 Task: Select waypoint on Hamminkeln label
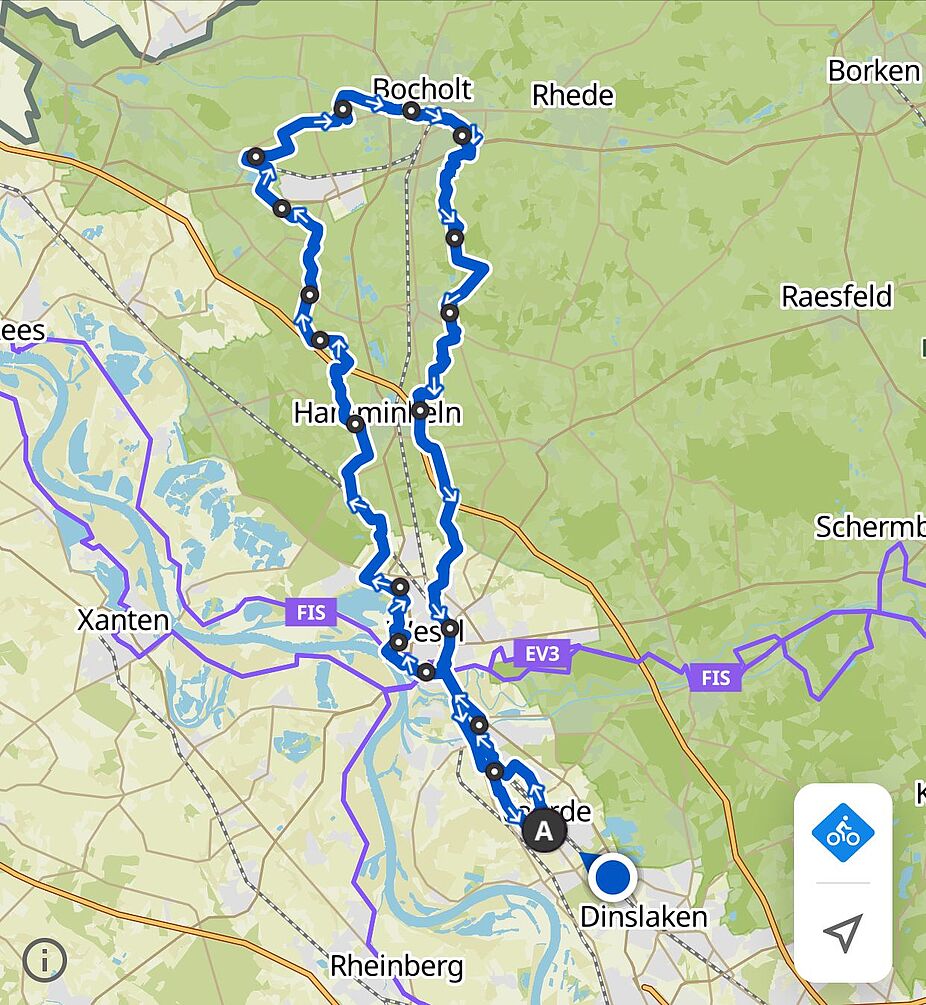click(x=420, y=410)
